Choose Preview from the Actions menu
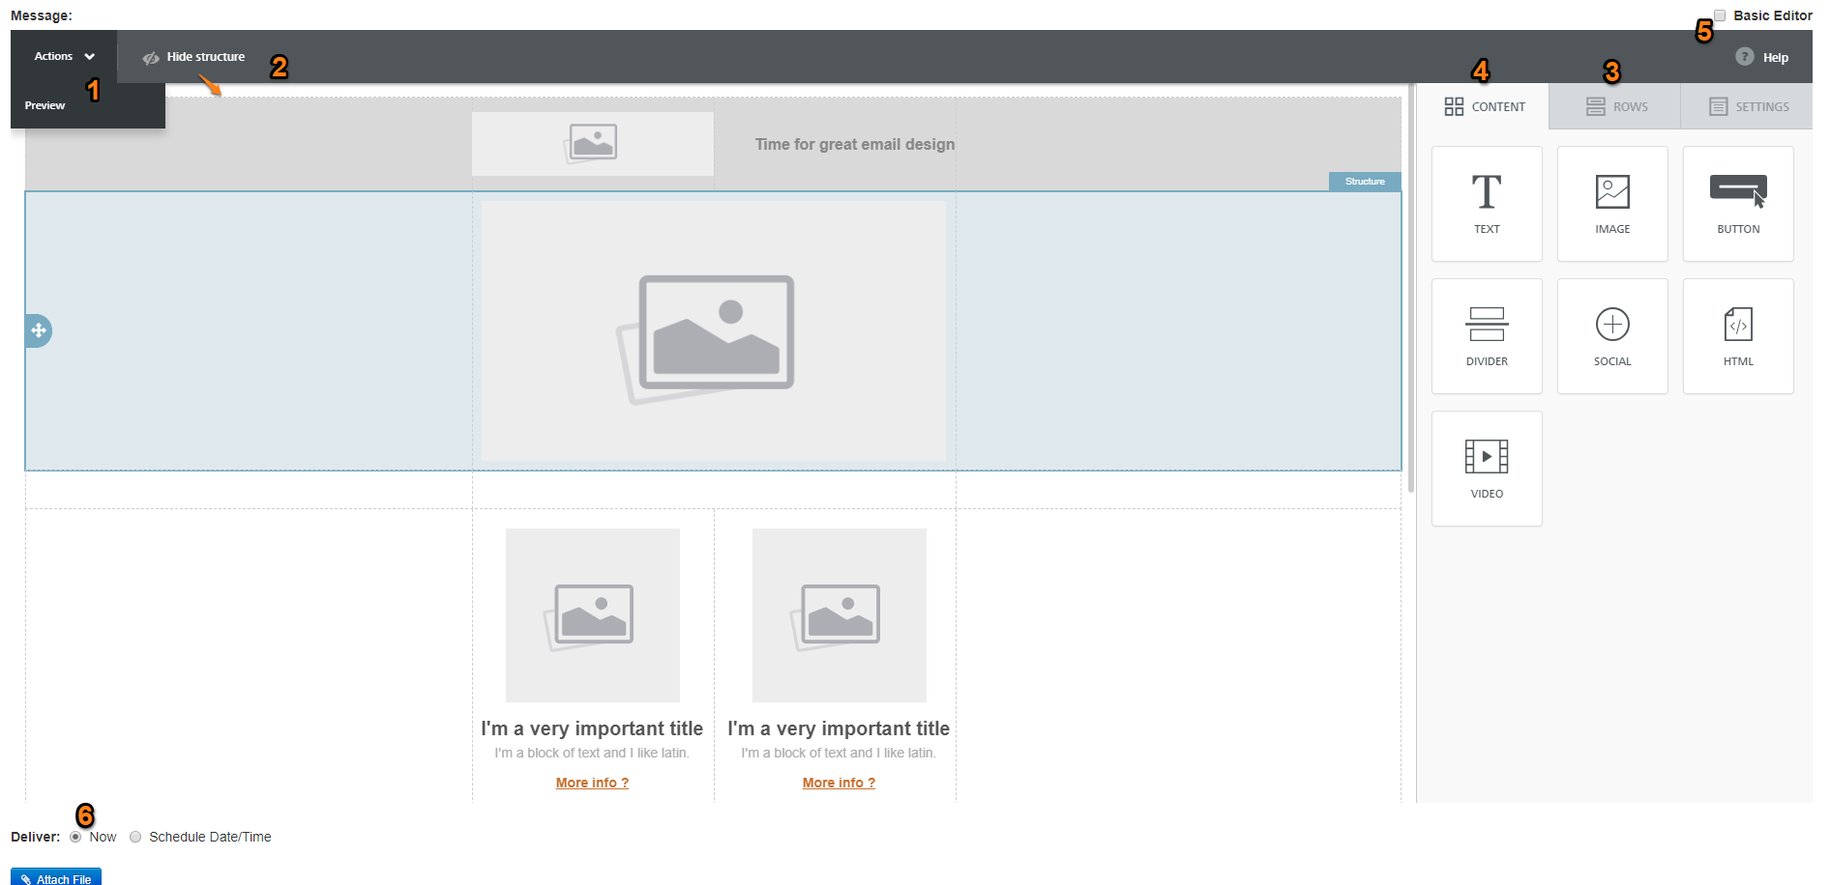 click(45, 105)
